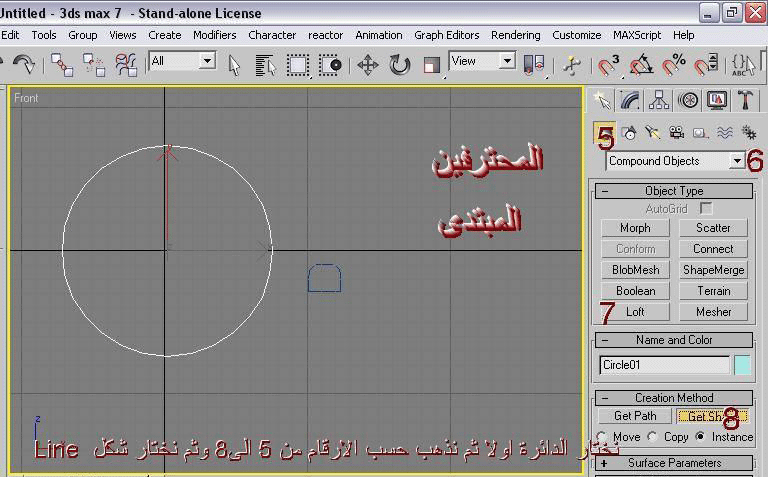Activate the Select and Move tool
This screenshot has height=477, width=768.
(x=367, y=65)
